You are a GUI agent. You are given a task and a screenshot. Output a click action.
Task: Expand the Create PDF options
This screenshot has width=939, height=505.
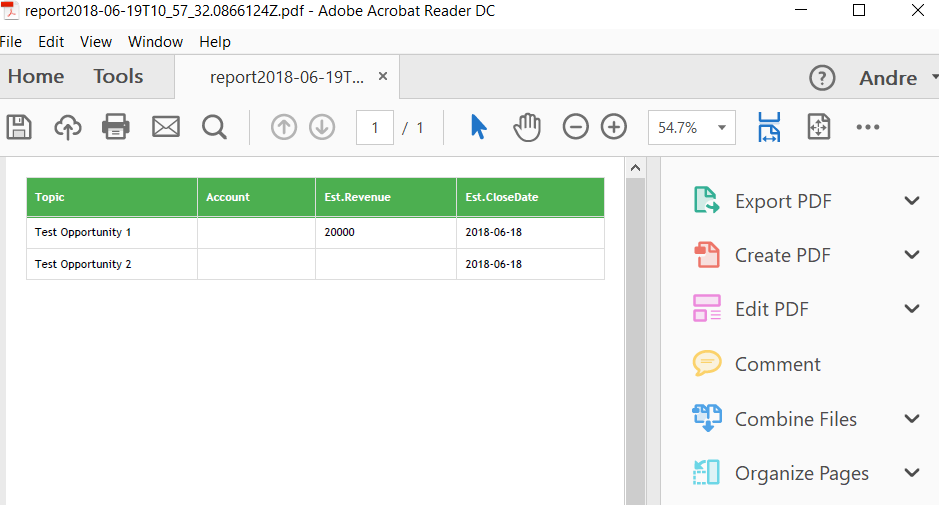pos(911,255)
